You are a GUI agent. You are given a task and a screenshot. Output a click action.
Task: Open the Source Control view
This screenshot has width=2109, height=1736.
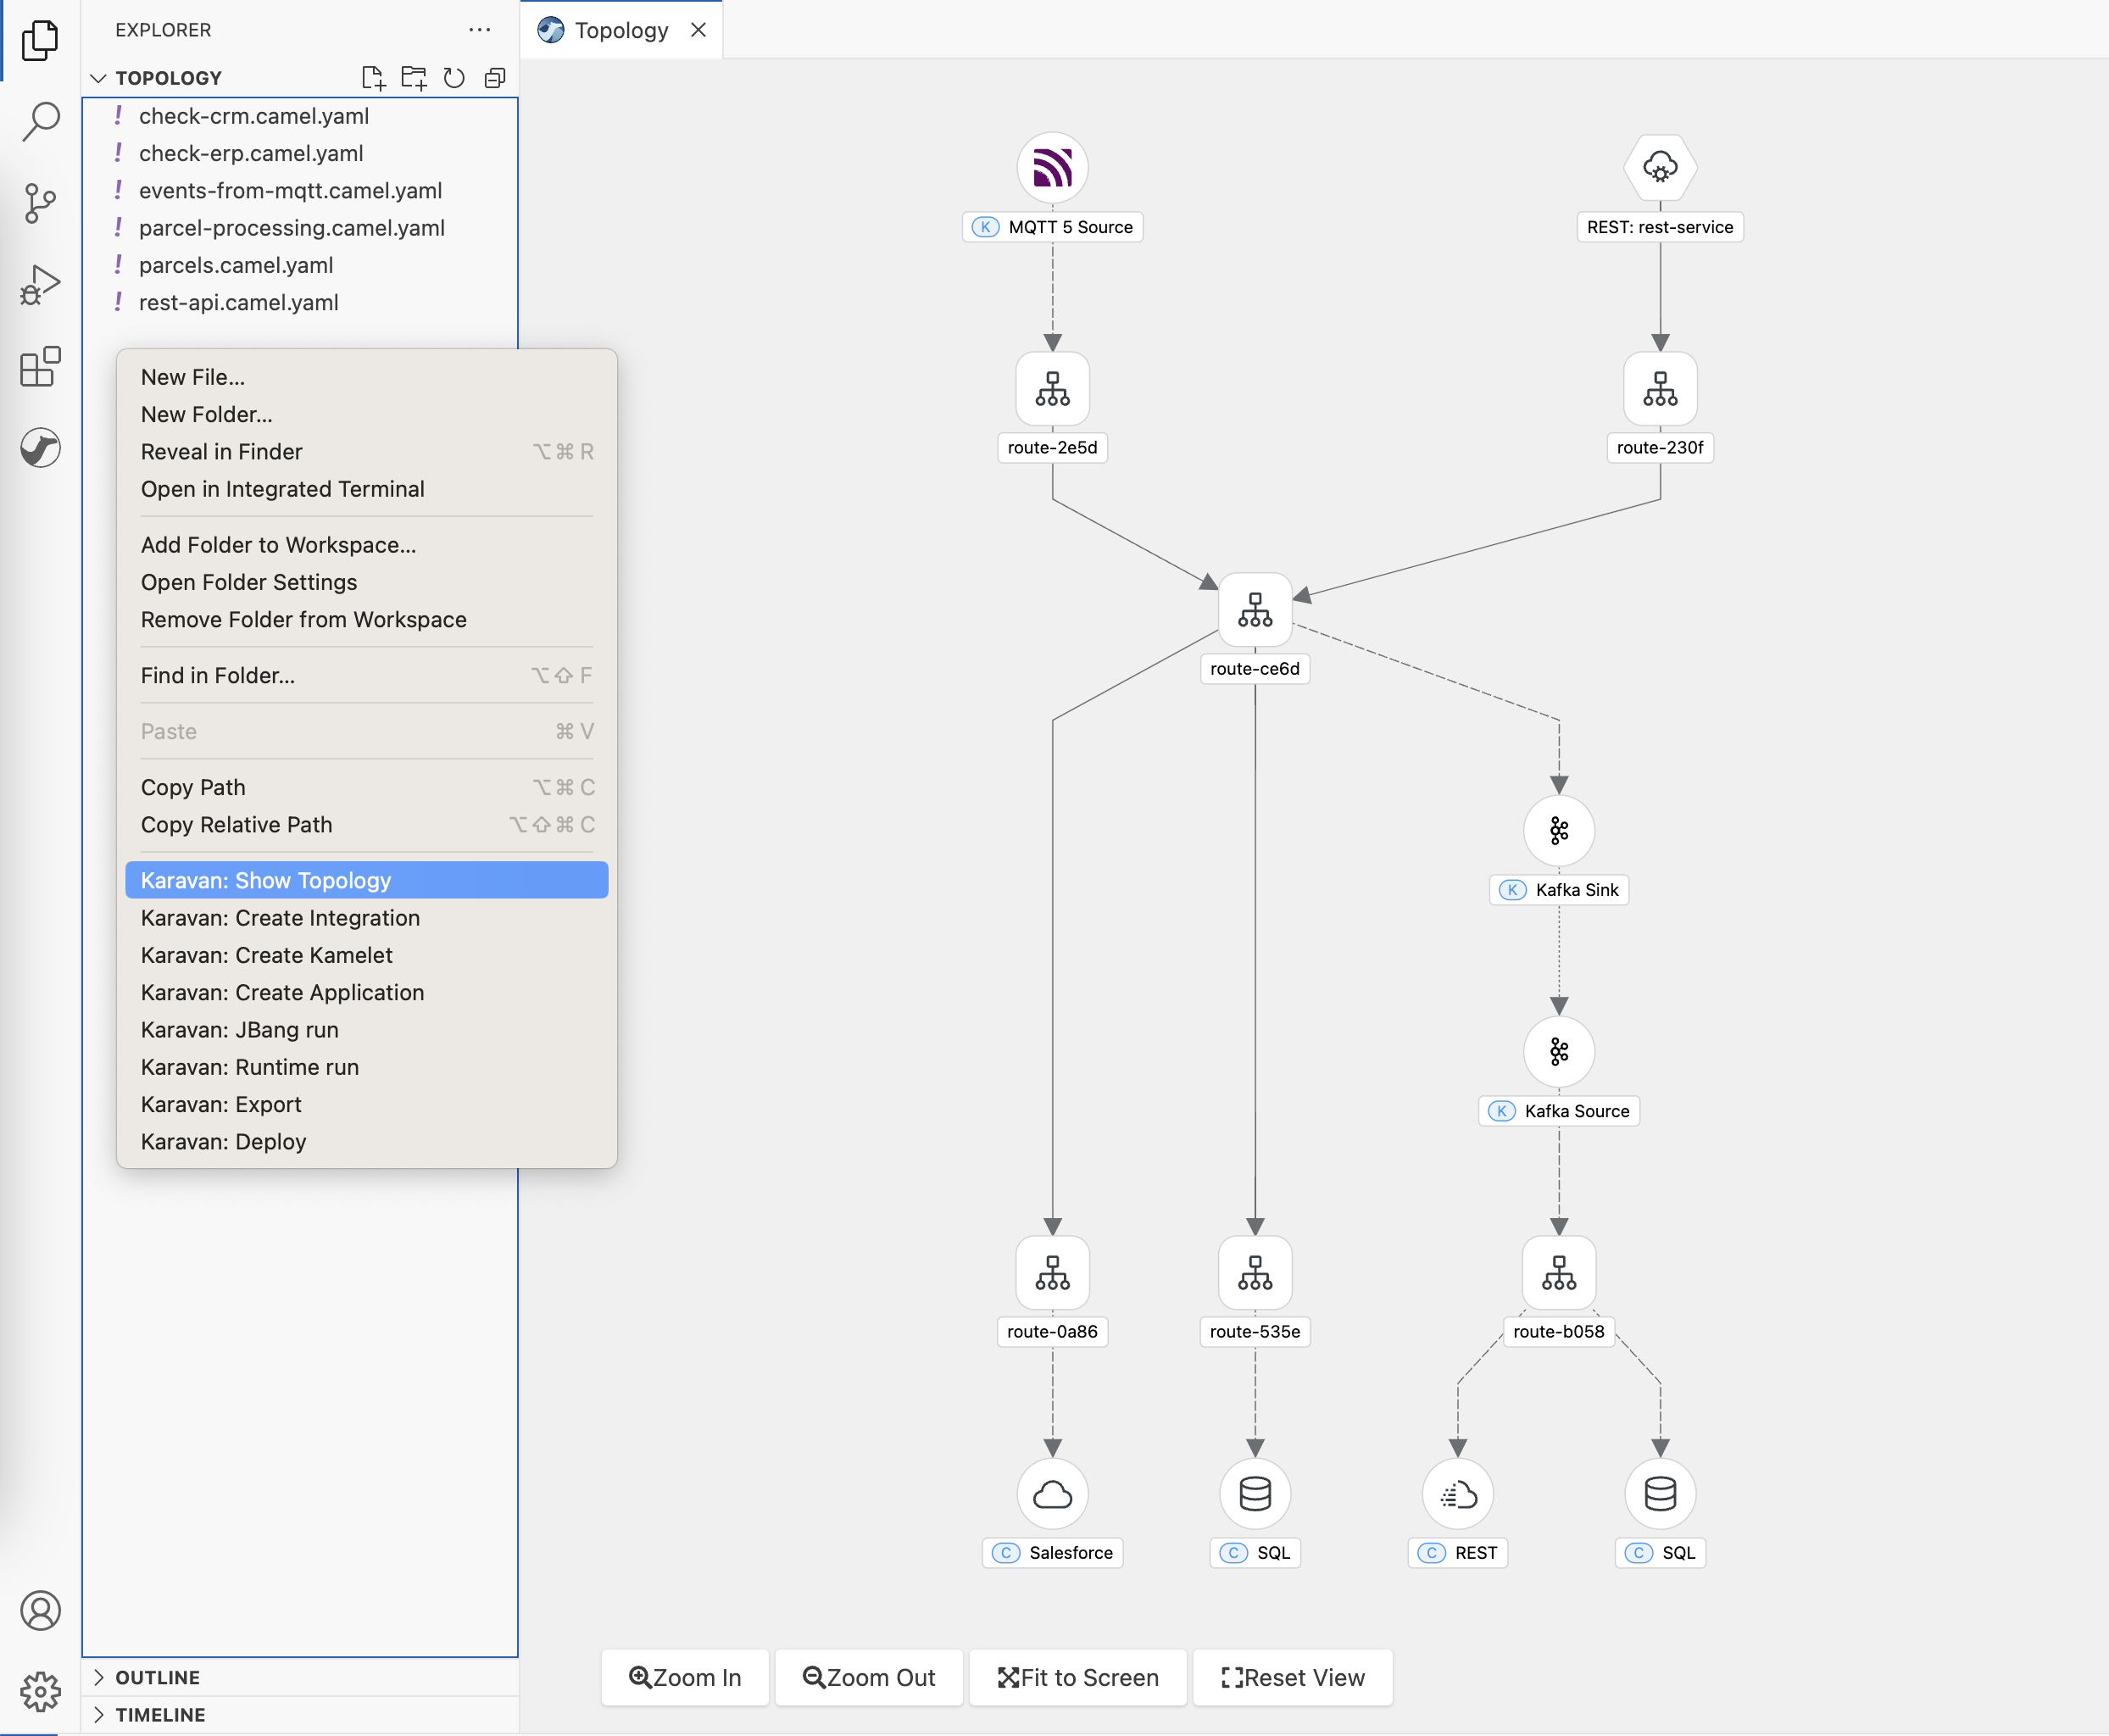[x=40, y=203]
